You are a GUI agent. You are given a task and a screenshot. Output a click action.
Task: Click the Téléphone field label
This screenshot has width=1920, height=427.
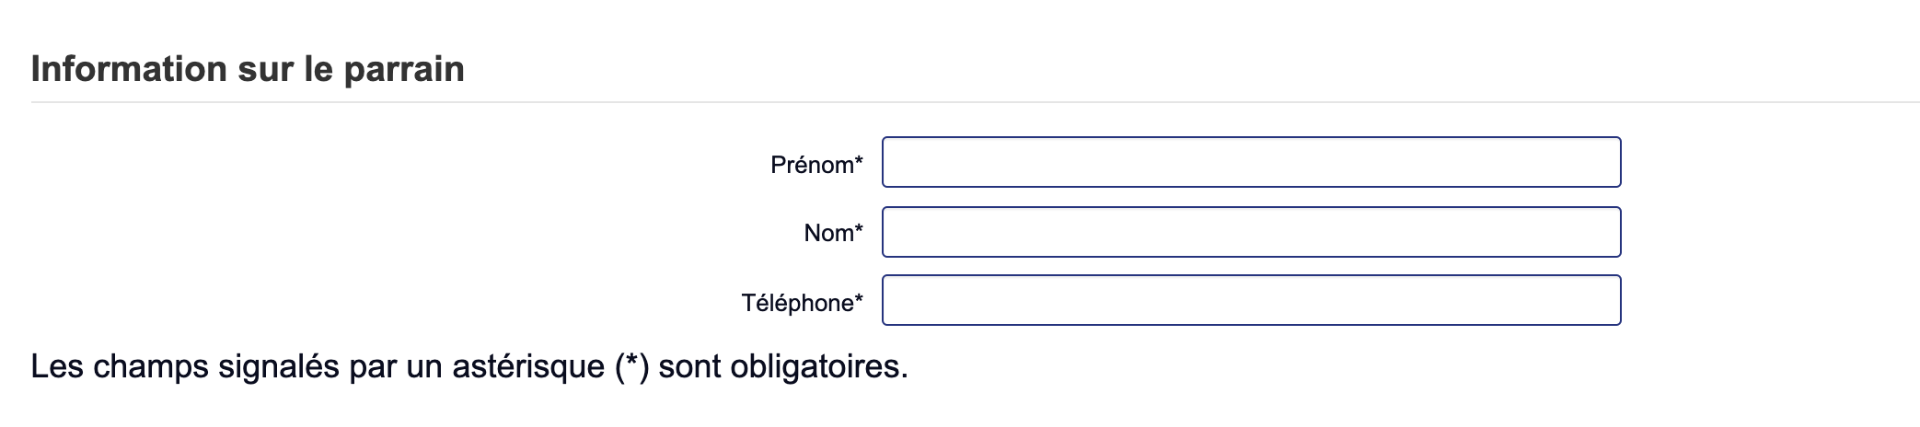click(x=797, y=303)
